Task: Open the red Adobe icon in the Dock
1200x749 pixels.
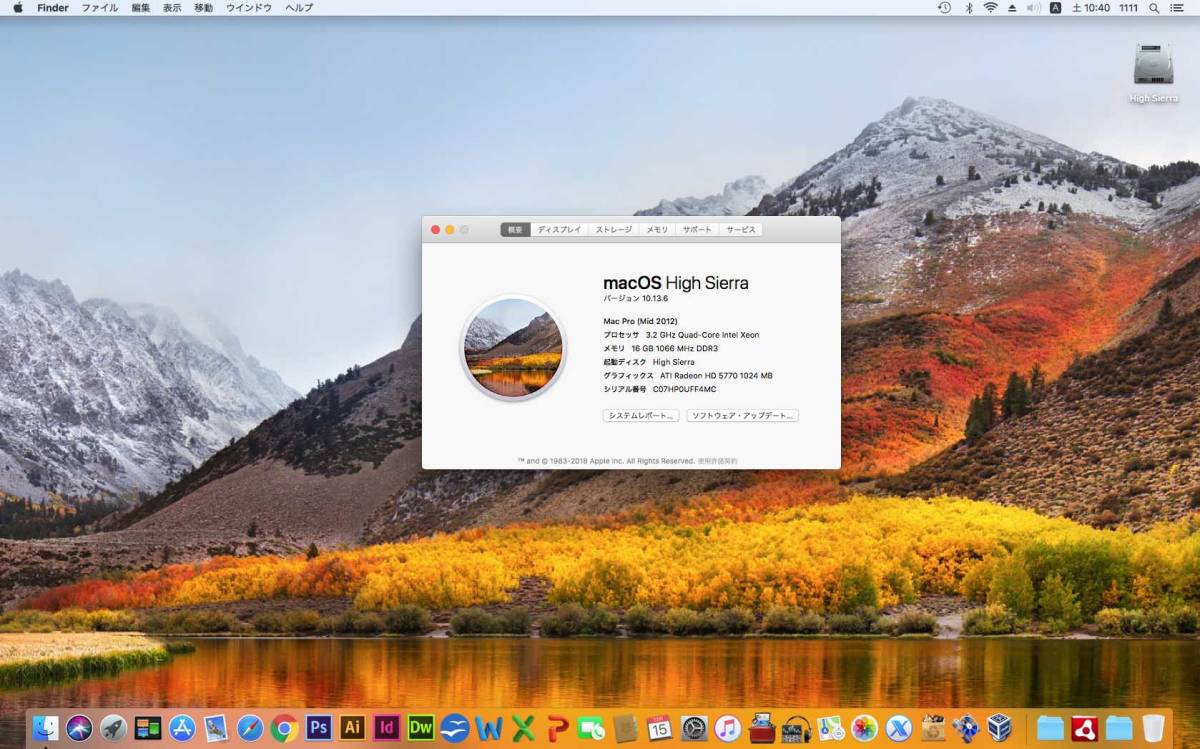Action: click(1085, 728)
